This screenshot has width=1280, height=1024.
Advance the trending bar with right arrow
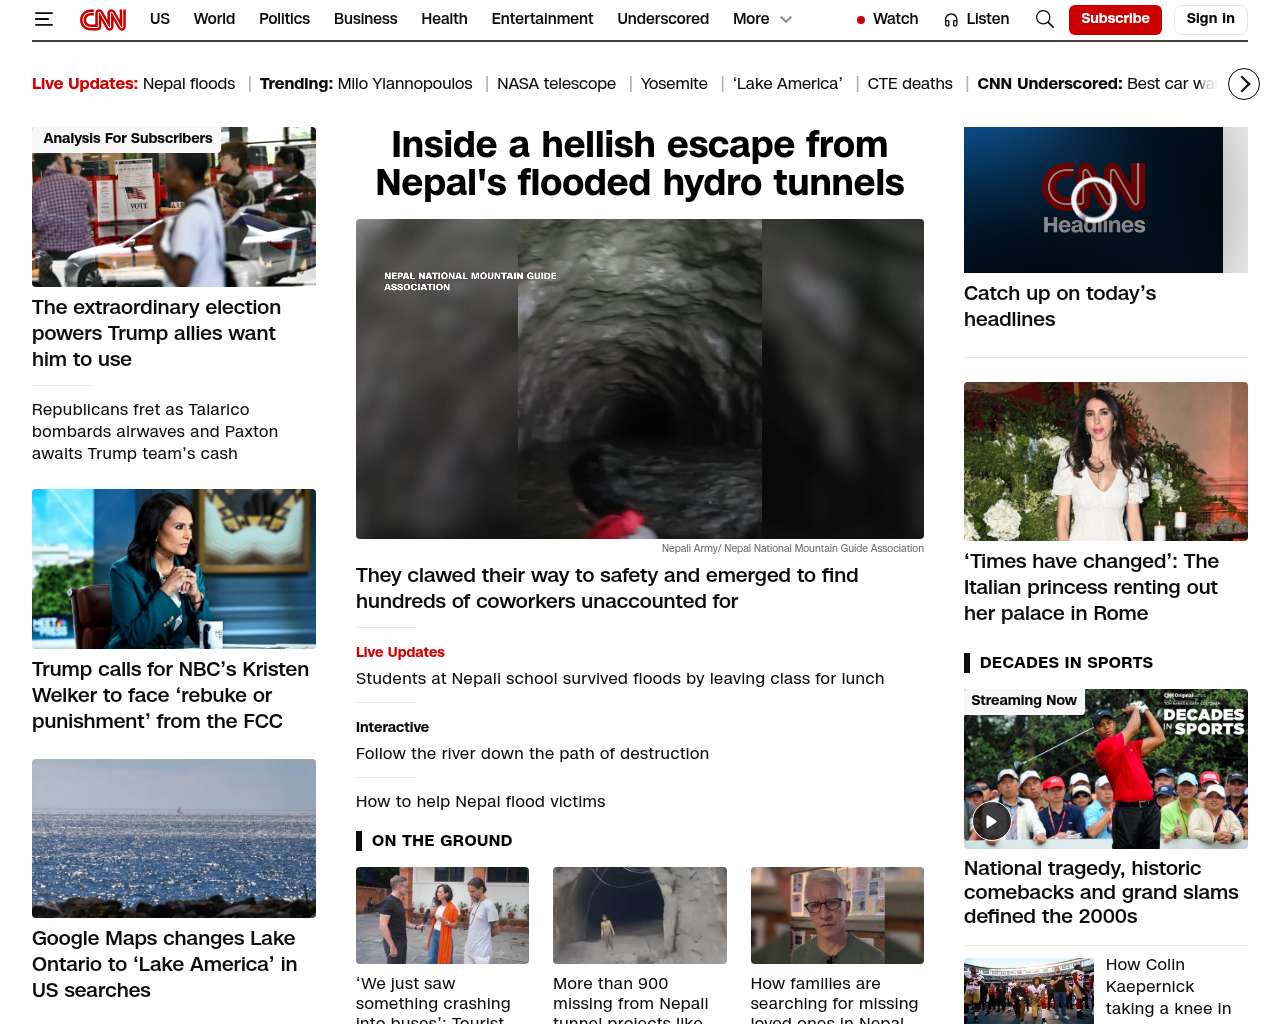point(1244,84)
